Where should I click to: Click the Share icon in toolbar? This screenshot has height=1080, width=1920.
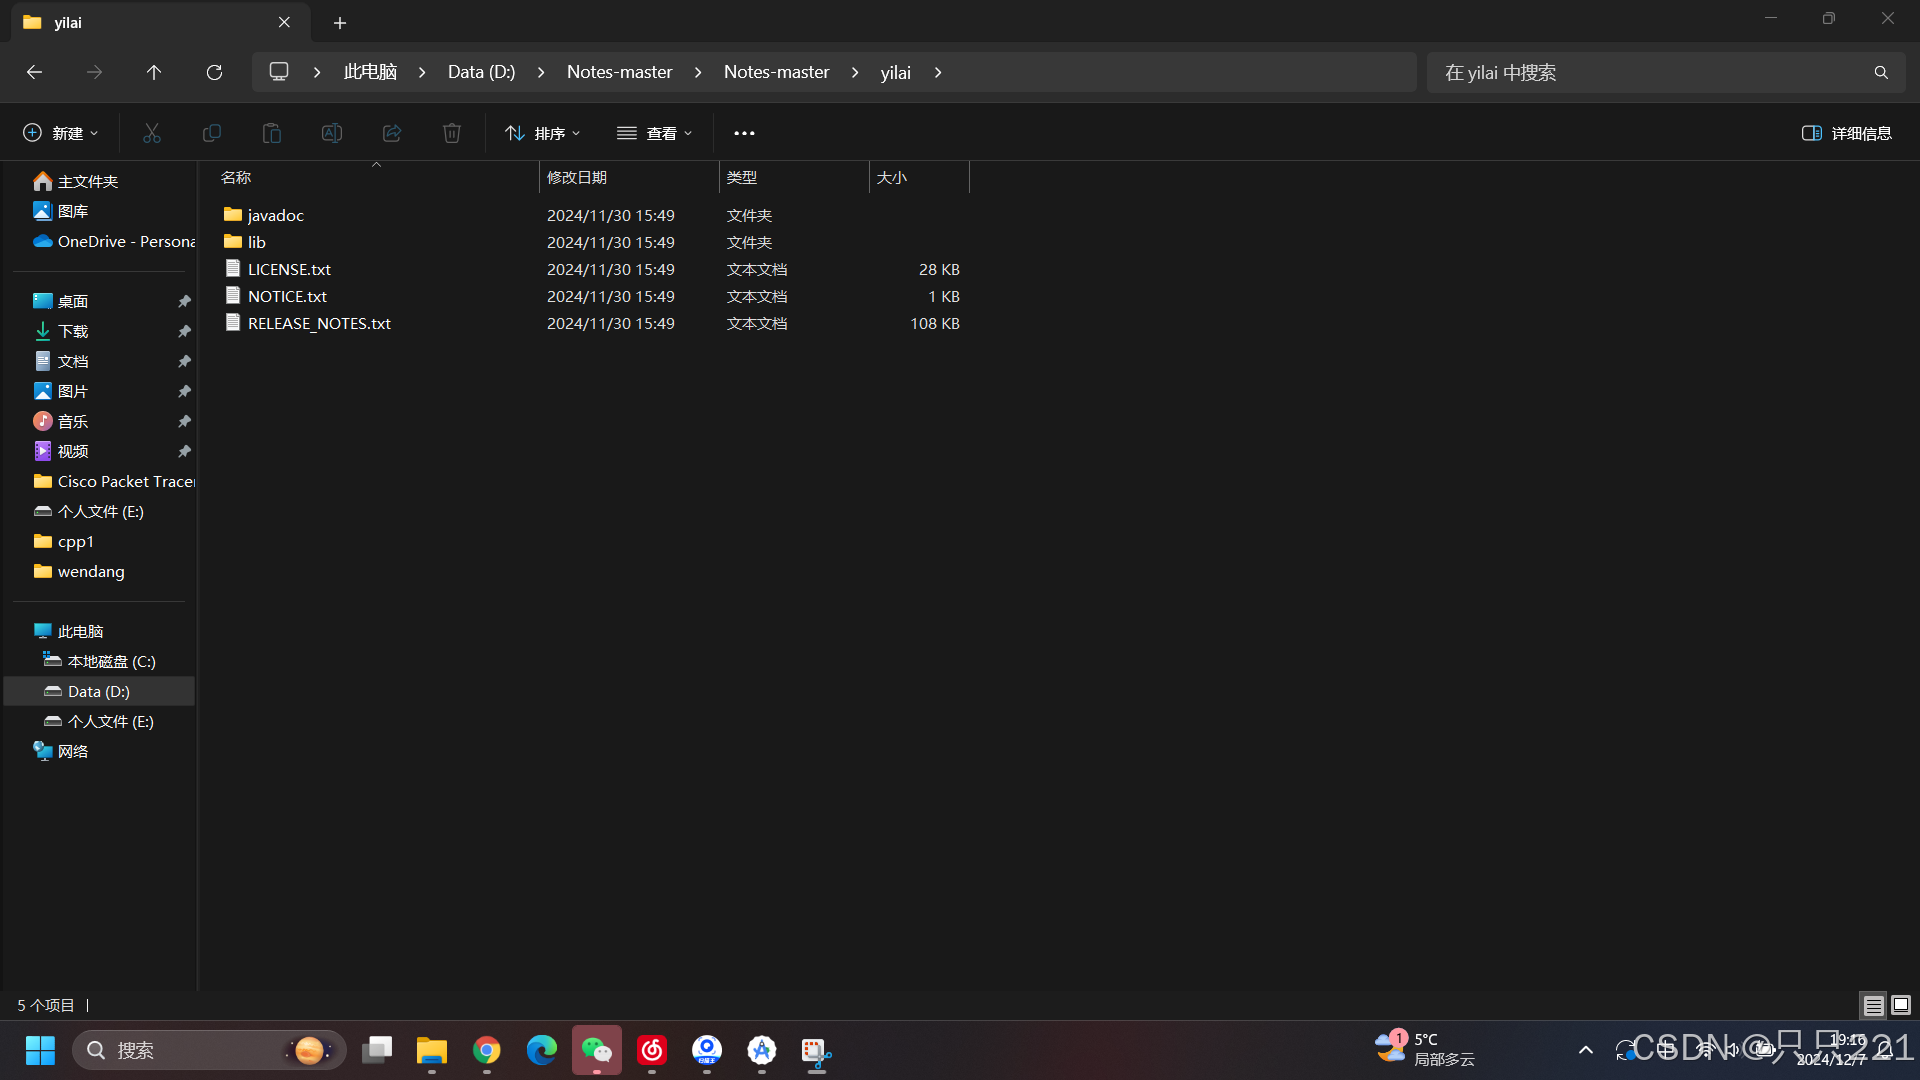point(392,133)
